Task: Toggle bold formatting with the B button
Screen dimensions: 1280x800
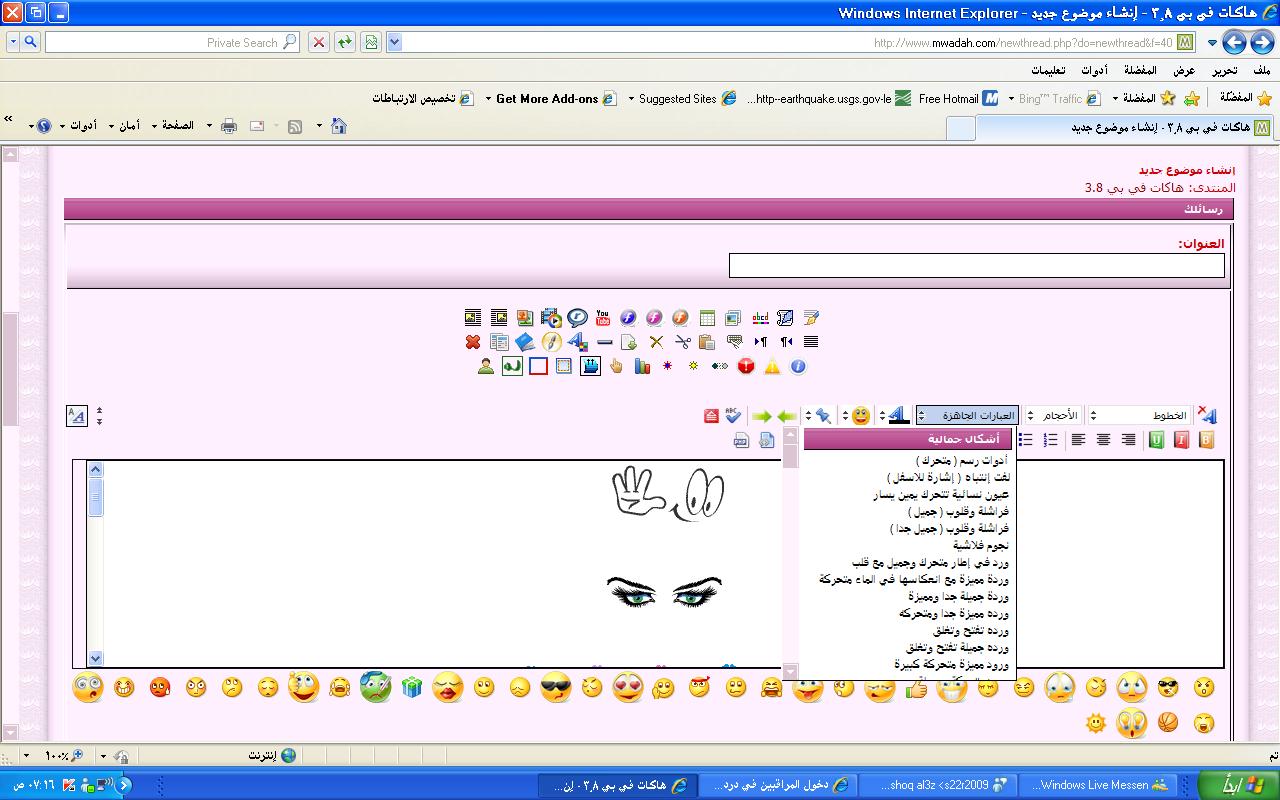Action: 1207,440
